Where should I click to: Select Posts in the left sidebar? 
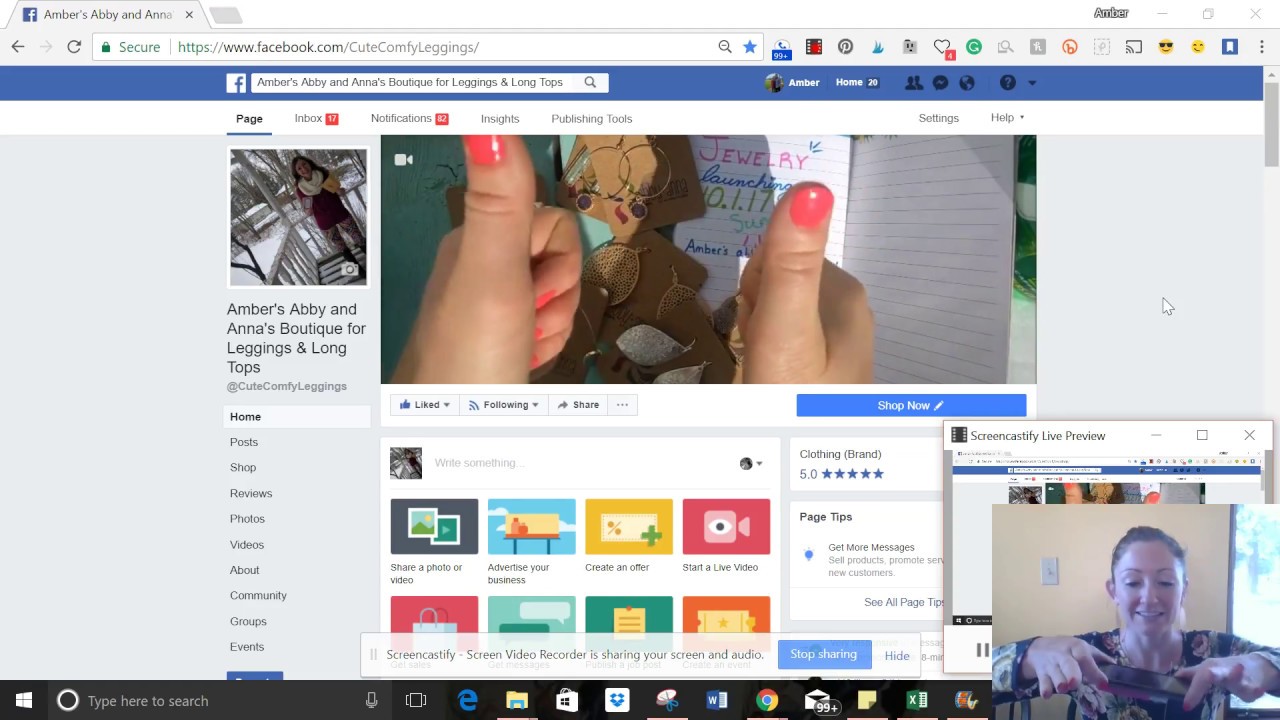pos(244,442)
